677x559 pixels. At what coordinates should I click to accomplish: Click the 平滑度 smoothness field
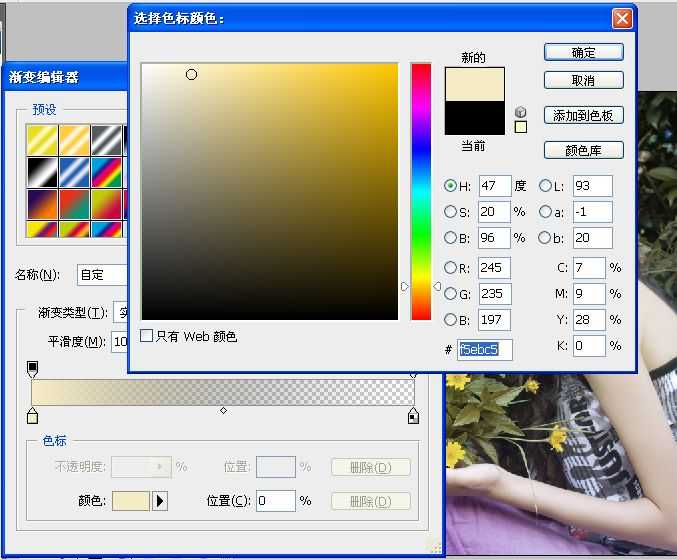[x=120, y=342]
